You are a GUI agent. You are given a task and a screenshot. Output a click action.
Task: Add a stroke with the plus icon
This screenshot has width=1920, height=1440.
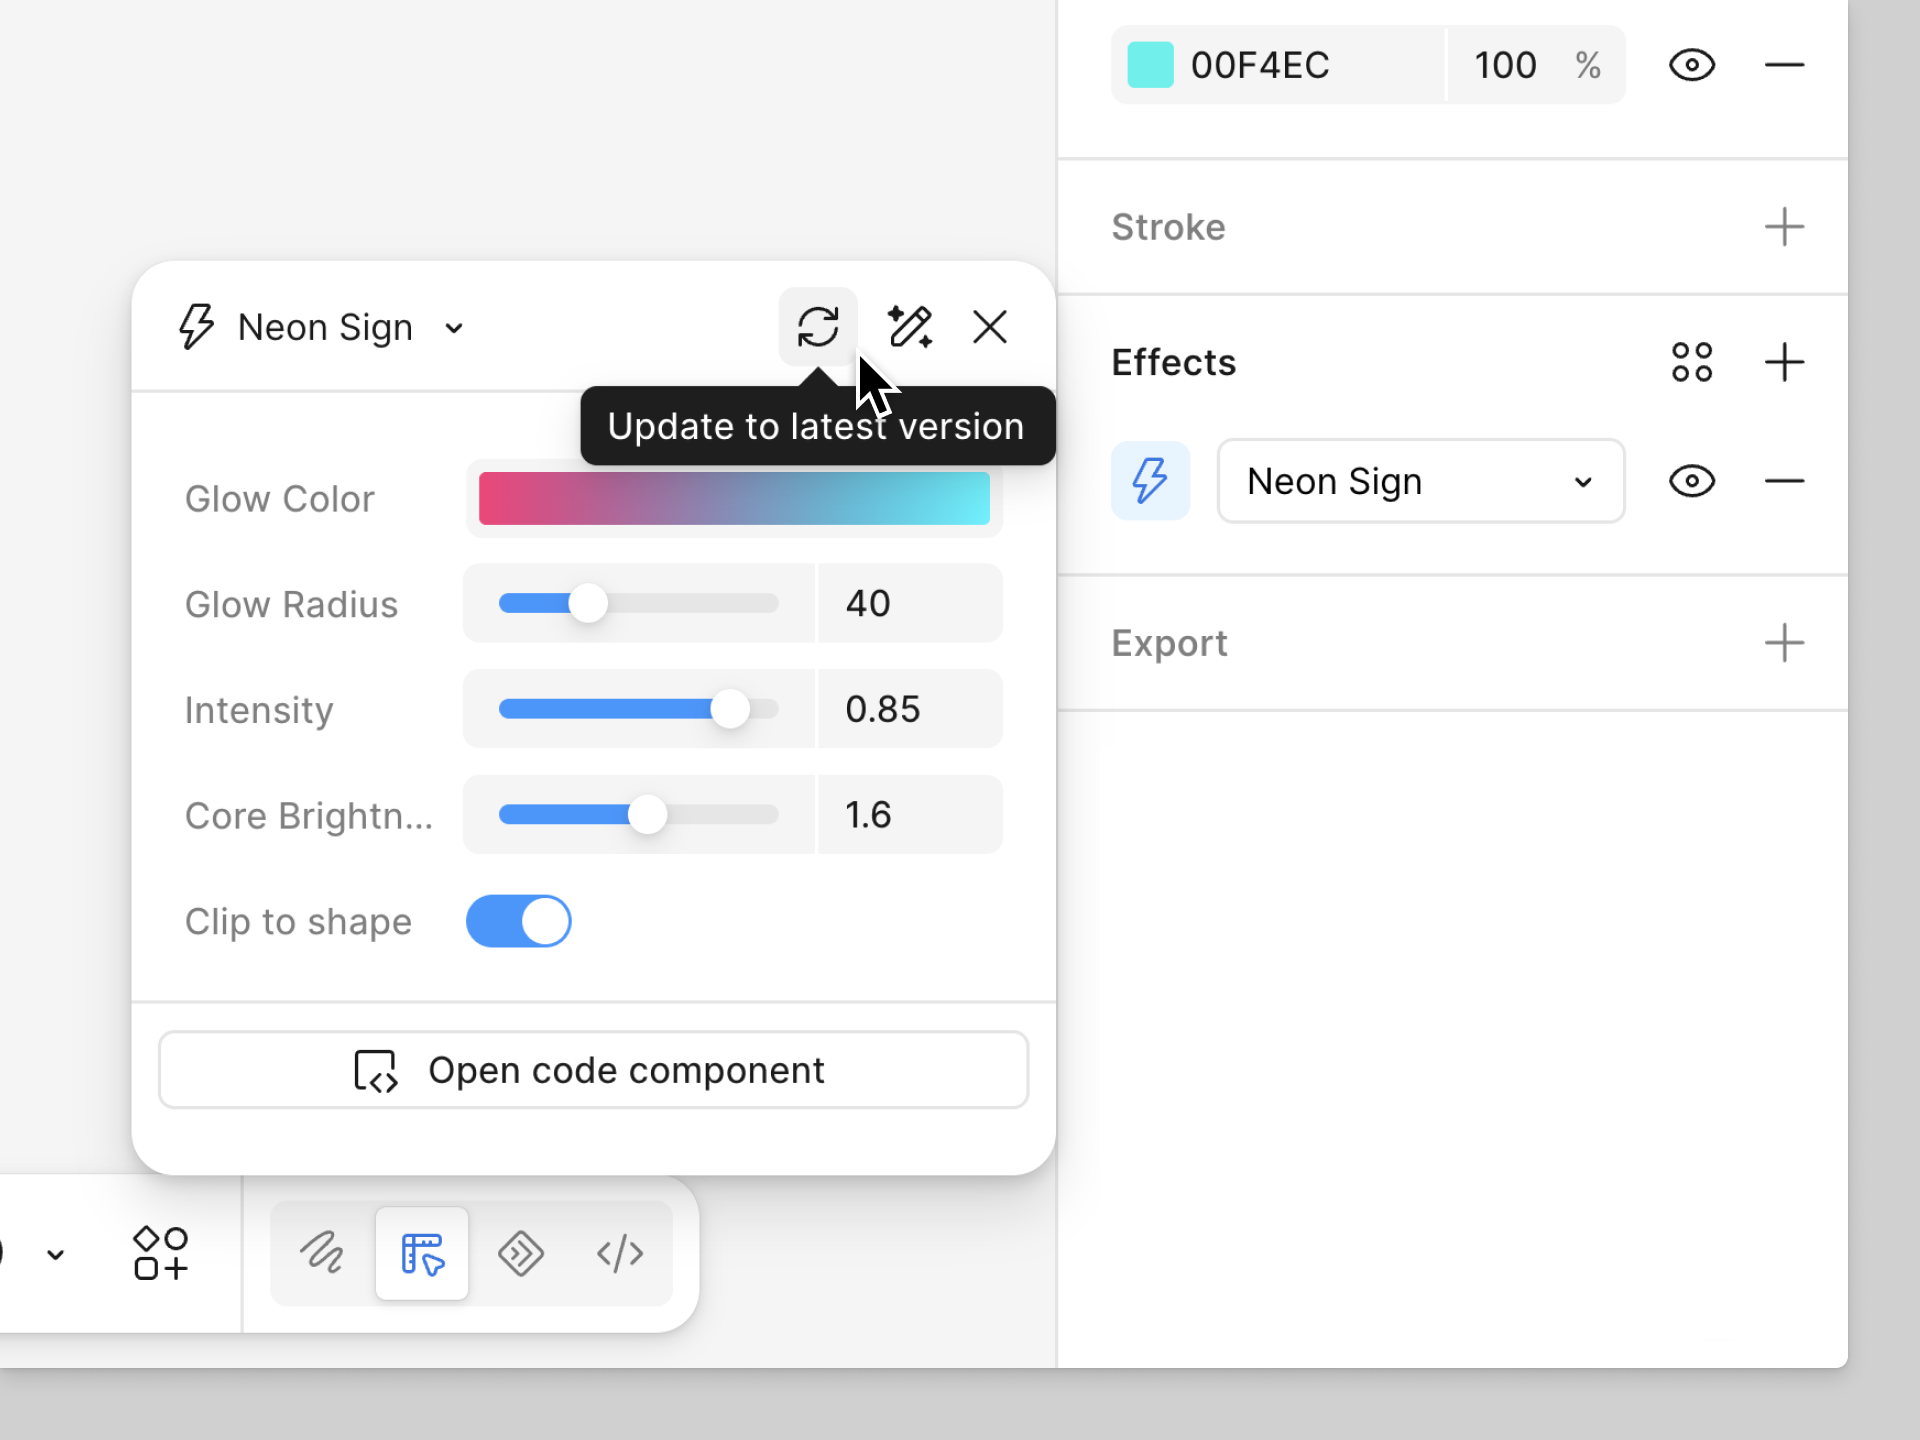pos(1784,227)
